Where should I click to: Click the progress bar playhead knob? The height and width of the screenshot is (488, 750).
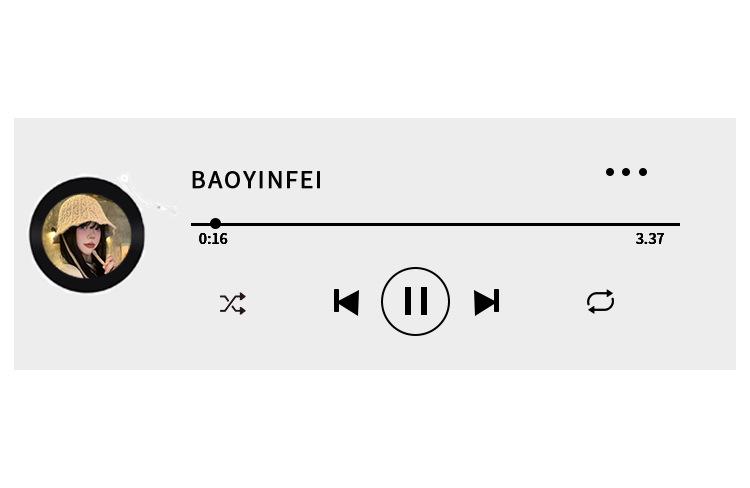[x=215, y=223]
